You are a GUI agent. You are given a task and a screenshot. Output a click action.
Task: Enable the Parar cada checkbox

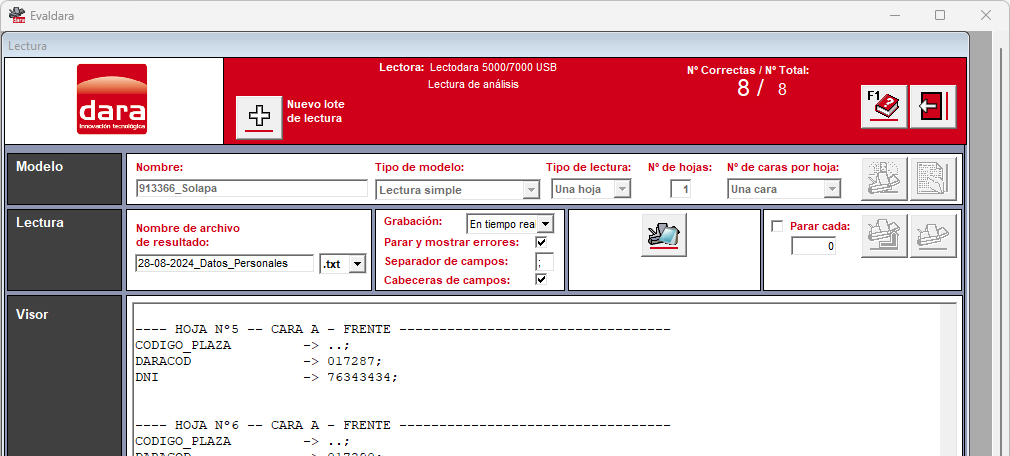pos(777,226)
